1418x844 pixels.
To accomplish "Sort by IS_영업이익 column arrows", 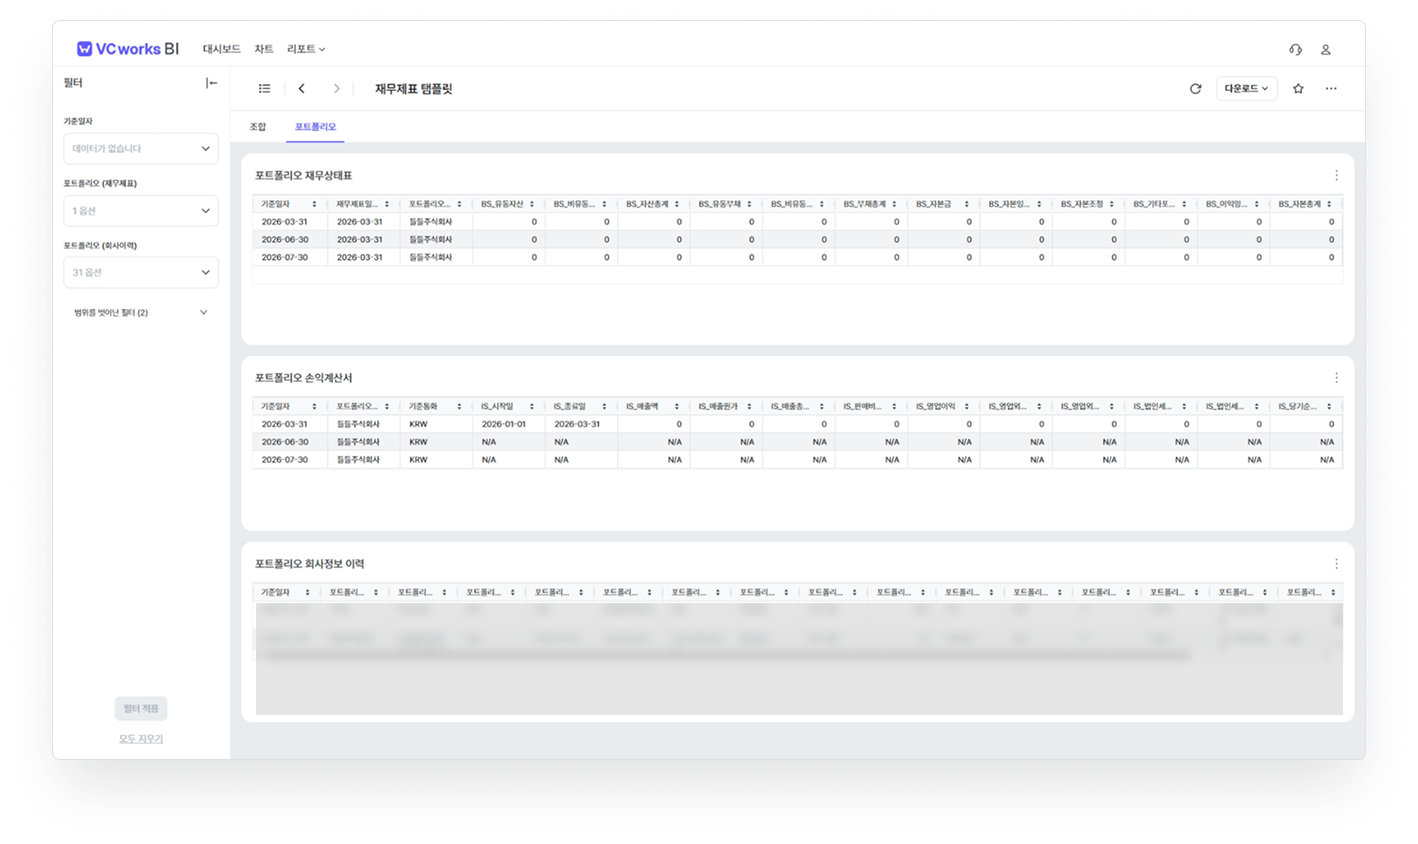I will 966,407.
